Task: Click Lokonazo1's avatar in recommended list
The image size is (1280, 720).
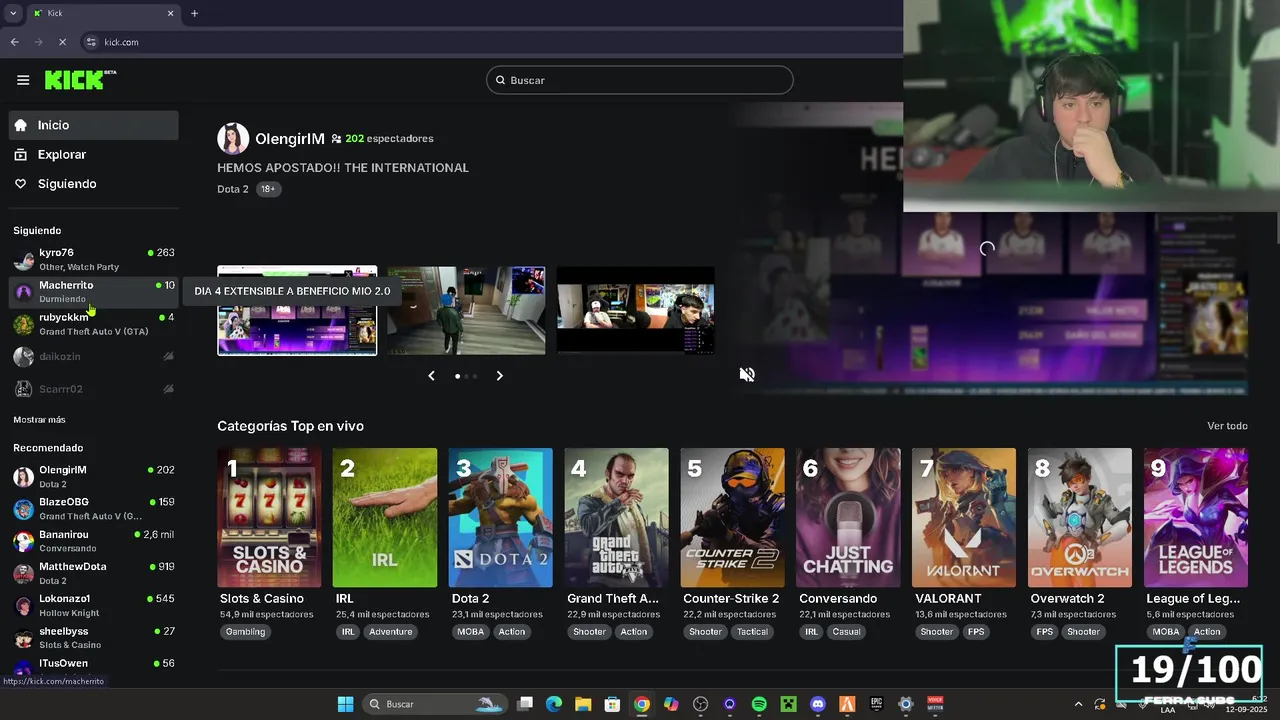Action: 23,605
